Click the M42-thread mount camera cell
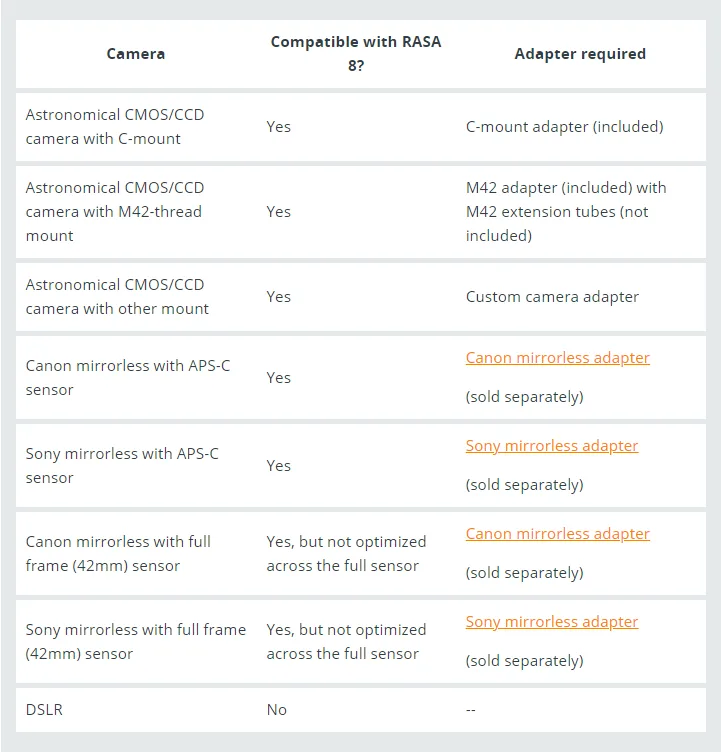721x752 pixels. pyautogui.click(x=114, y=212)
